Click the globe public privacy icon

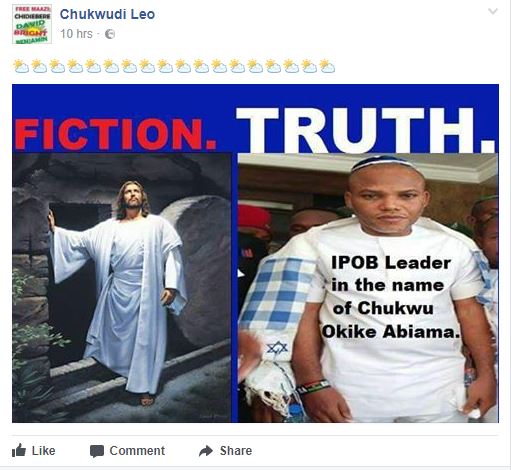click(110, 34)
